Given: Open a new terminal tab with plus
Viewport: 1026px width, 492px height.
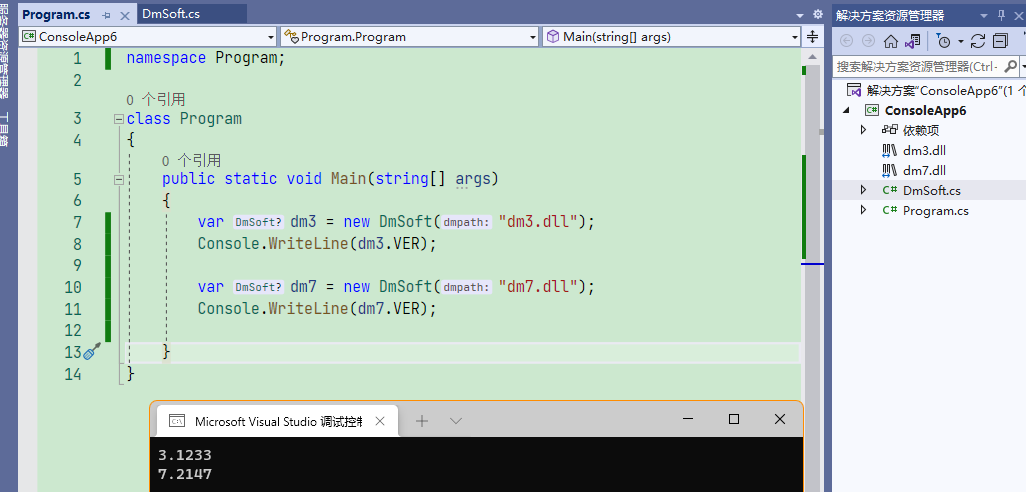Looking at the screenshot, I should (422, 421).
